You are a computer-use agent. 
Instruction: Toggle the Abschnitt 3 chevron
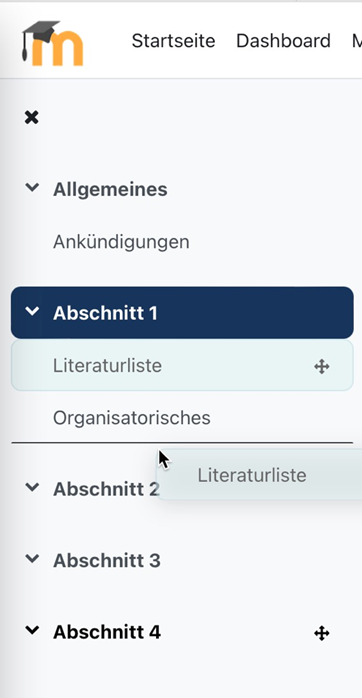(32, 559)
